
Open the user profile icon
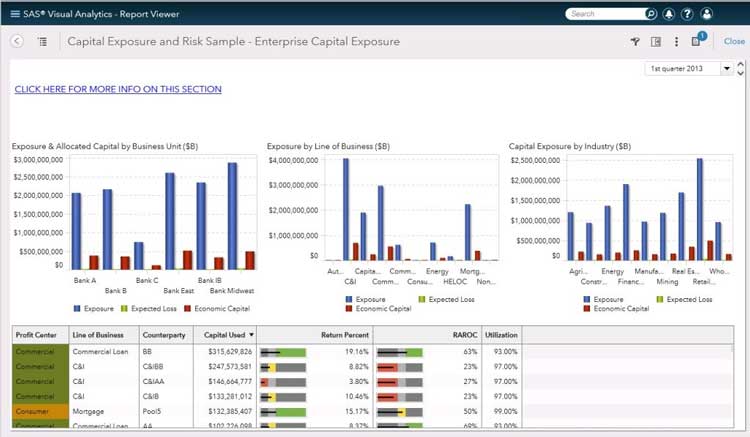(707, 14)
